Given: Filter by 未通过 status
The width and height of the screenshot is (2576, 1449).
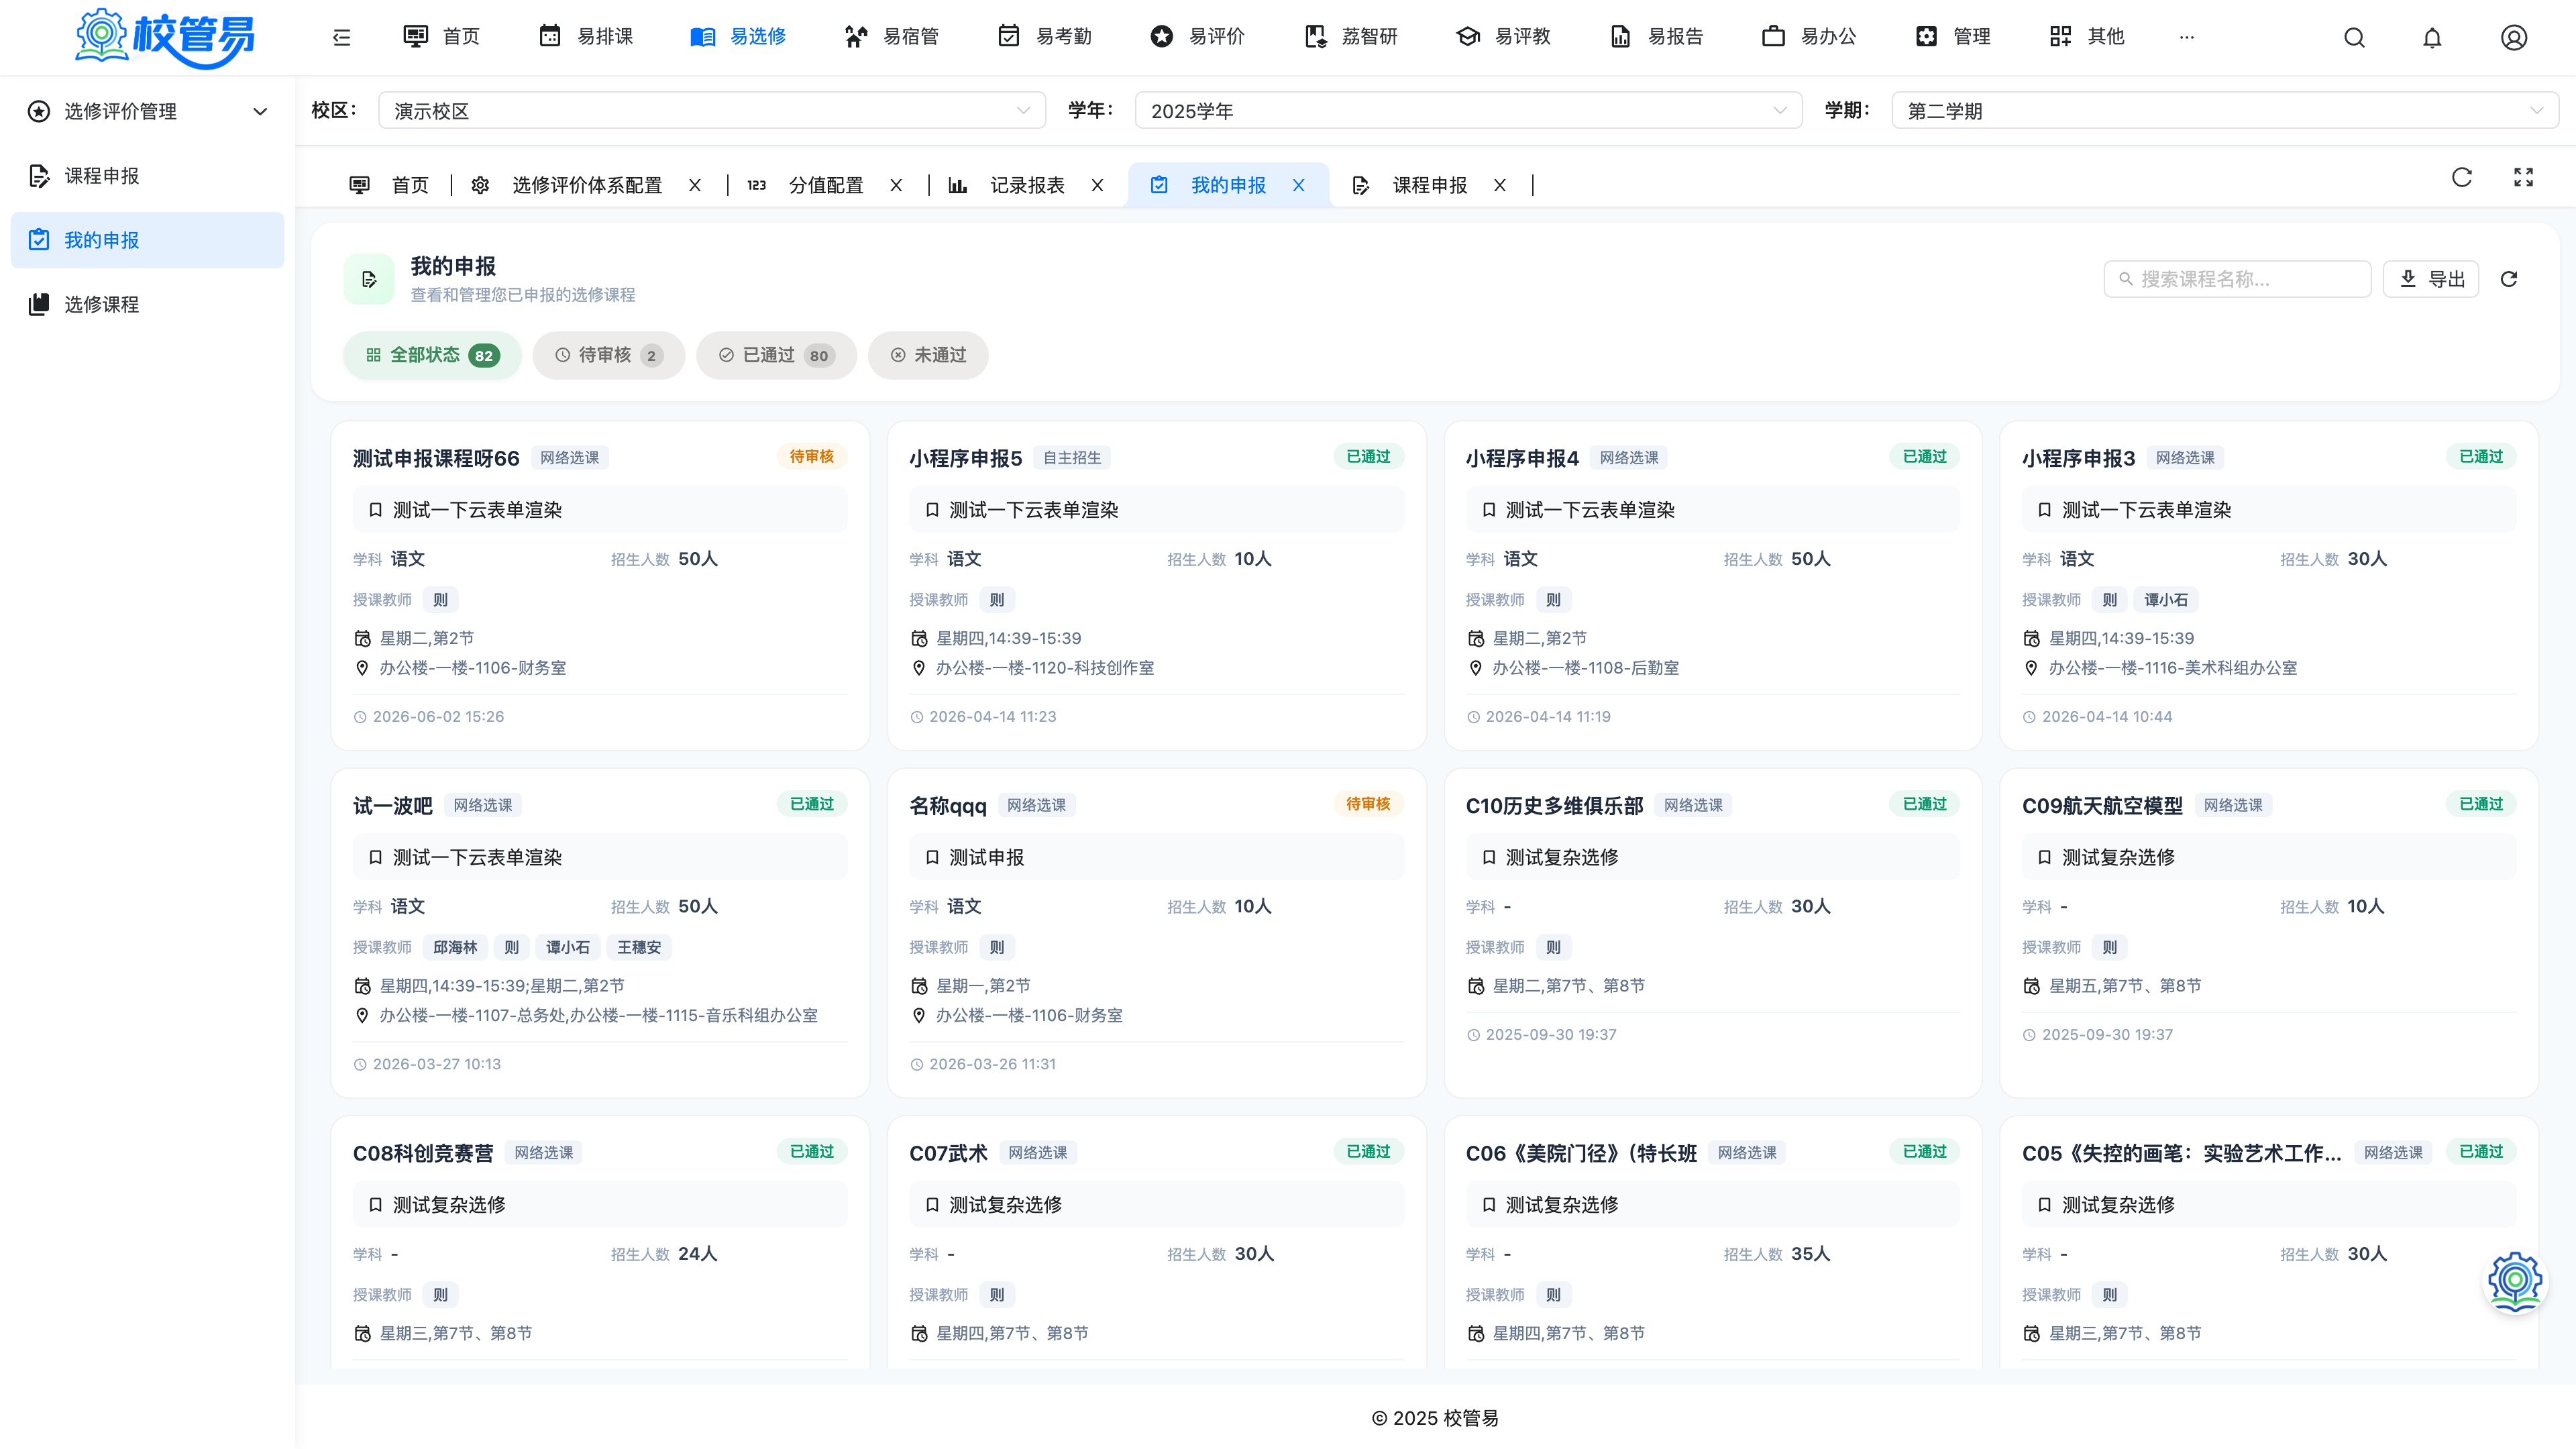Looking at the screenshot, I should (928, 355).
